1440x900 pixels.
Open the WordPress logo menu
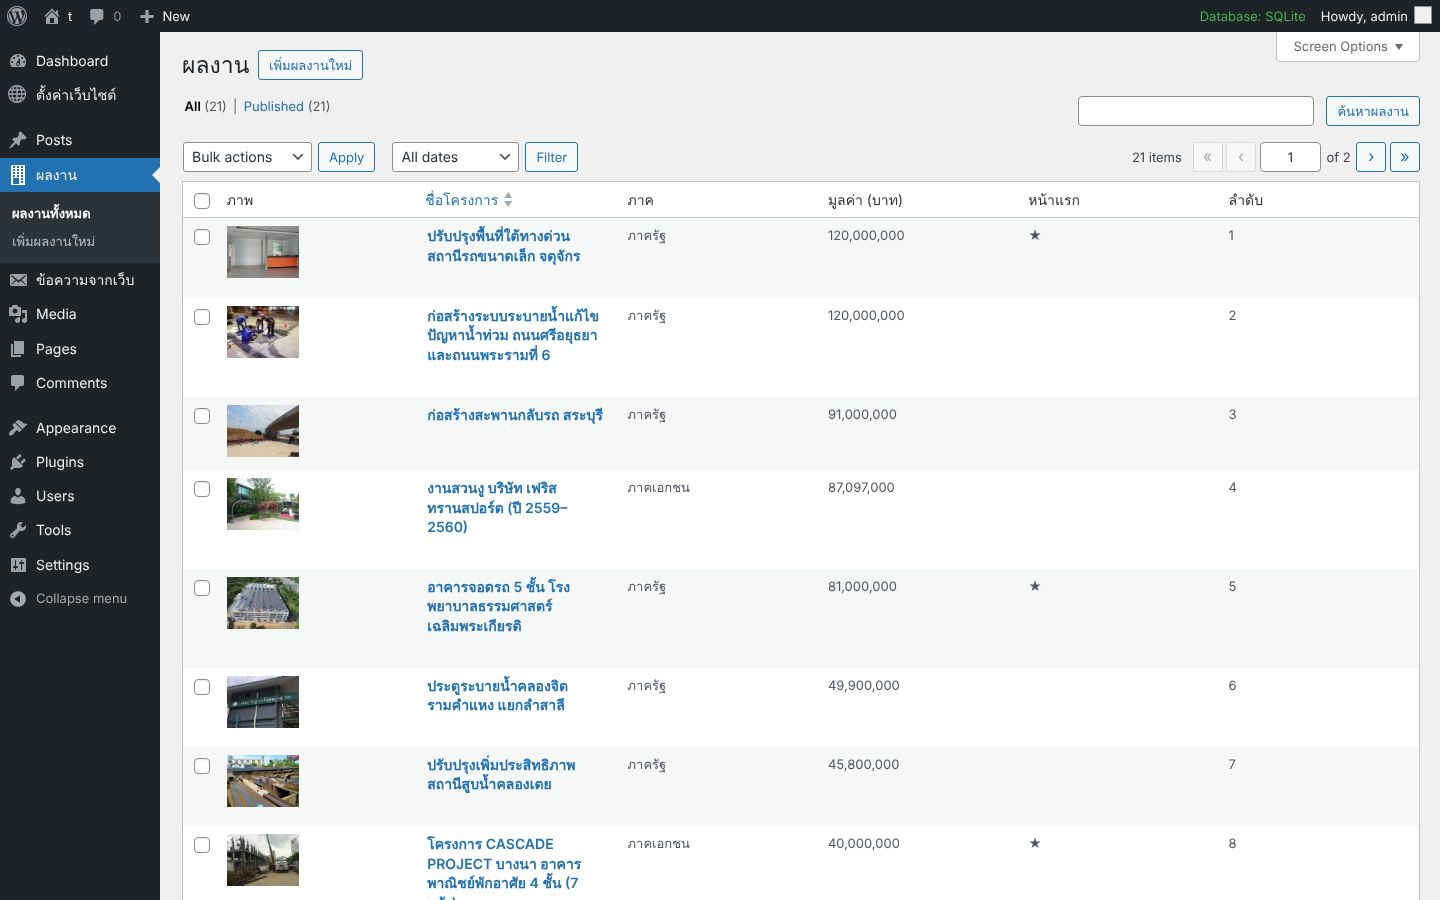pos(17,16)
